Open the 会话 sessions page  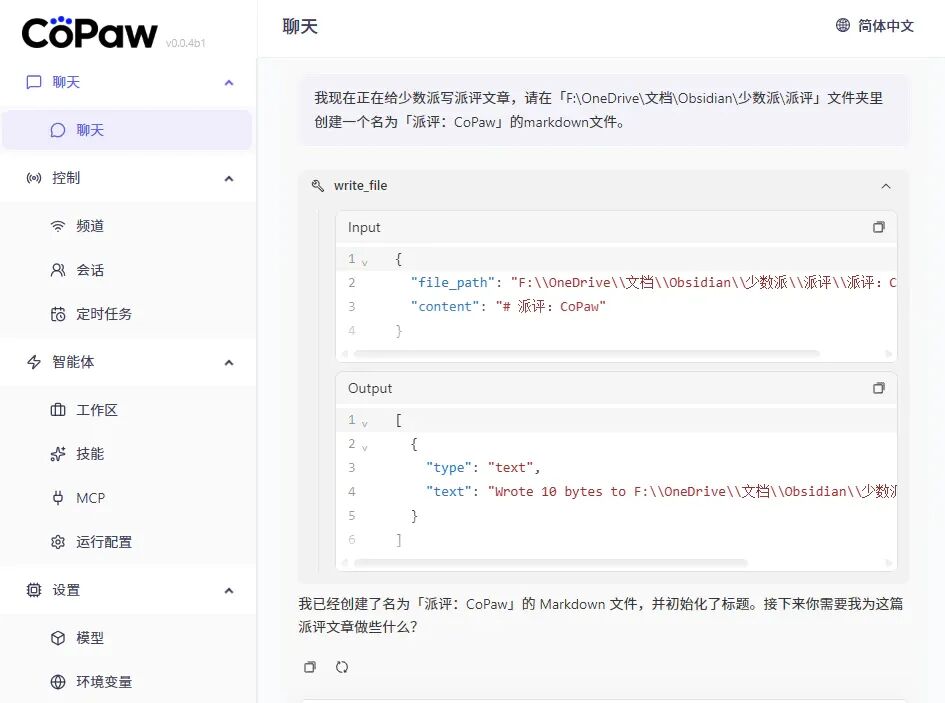[x=127, y=270]
